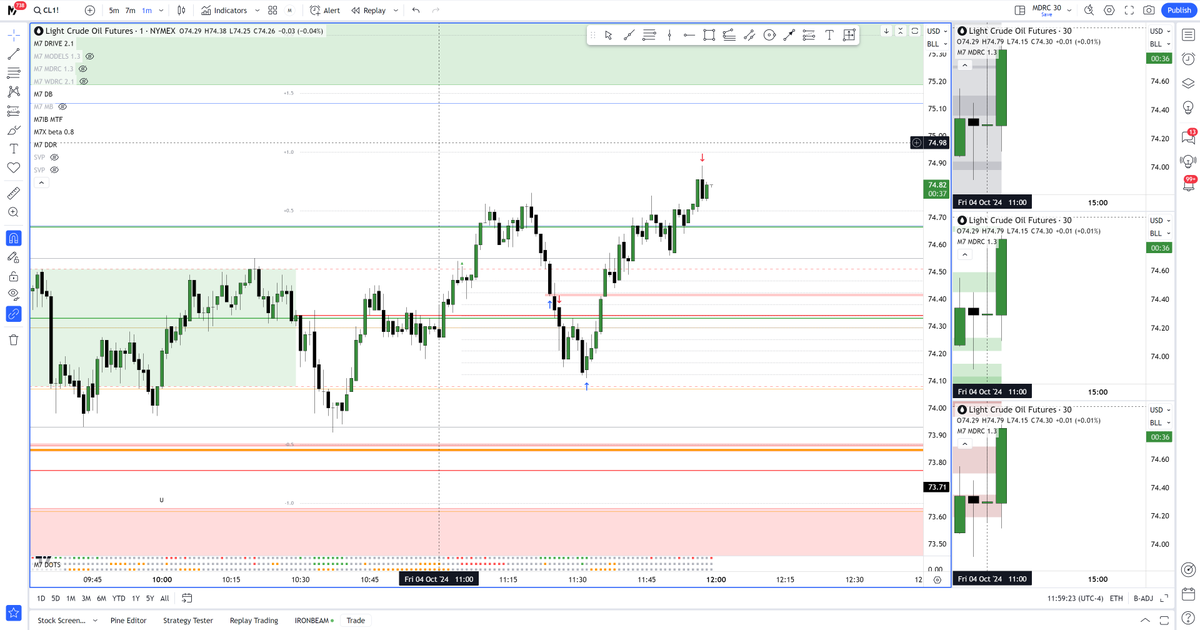Open the Strategy Tester panel

click(x=187, y=620)
